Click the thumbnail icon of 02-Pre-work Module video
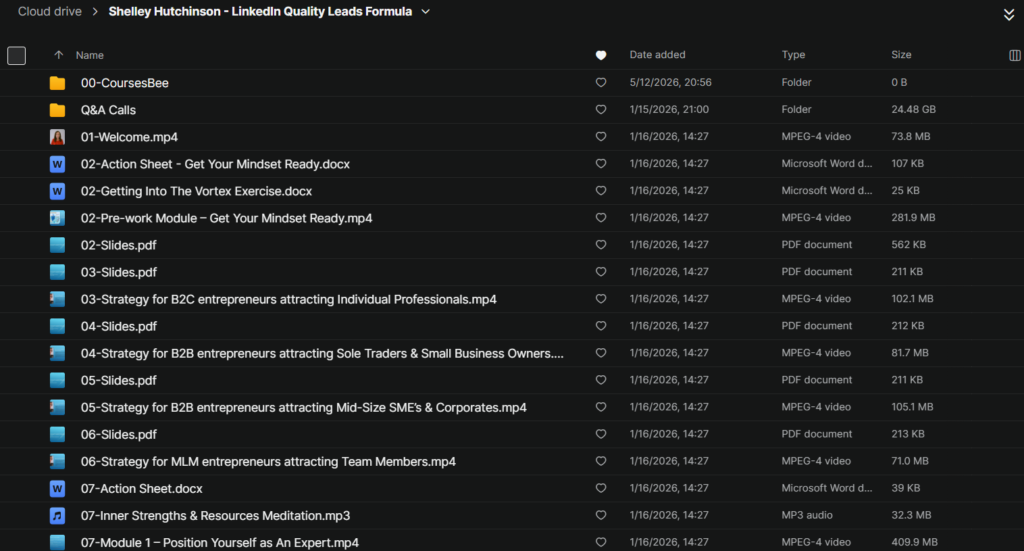This screenshot has height=551, width=1024. point(57,218)
